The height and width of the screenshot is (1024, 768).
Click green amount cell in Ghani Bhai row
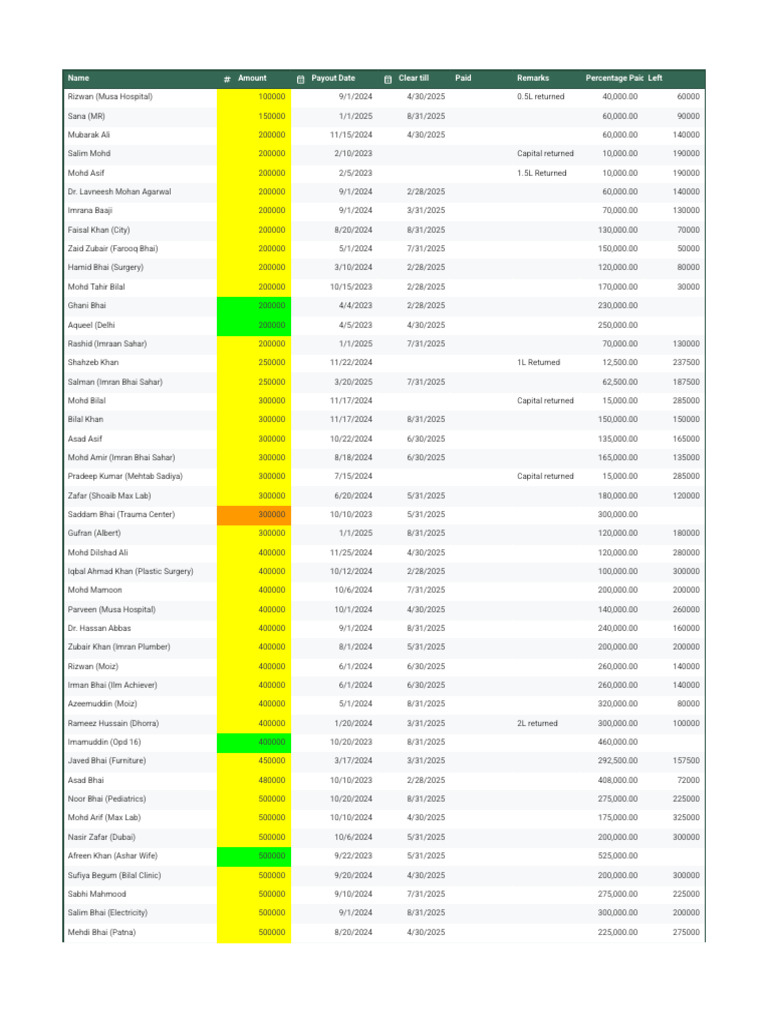[x=254, y=306]
